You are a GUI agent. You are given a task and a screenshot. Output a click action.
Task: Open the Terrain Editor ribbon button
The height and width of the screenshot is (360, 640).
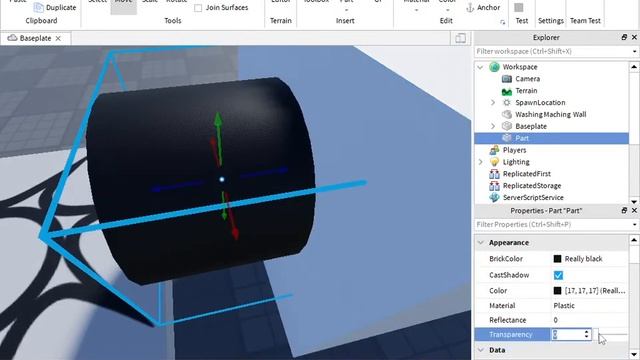(x=281, y=2)
